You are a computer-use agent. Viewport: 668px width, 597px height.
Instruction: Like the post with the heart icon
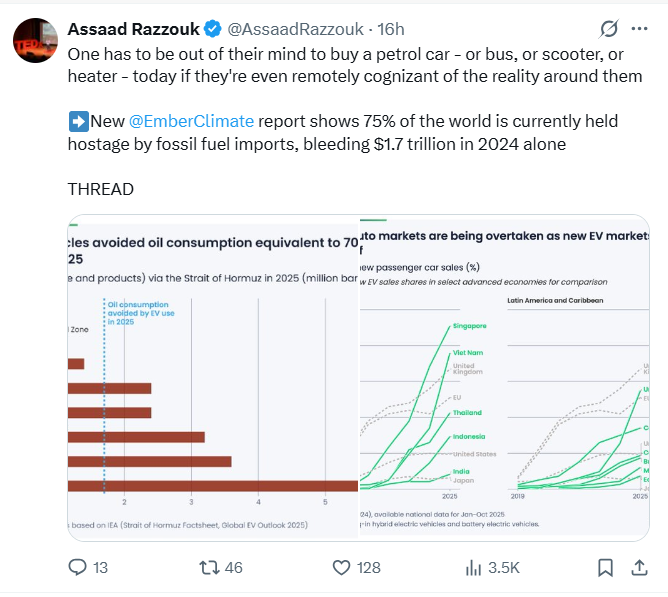[x=340, y=567]
